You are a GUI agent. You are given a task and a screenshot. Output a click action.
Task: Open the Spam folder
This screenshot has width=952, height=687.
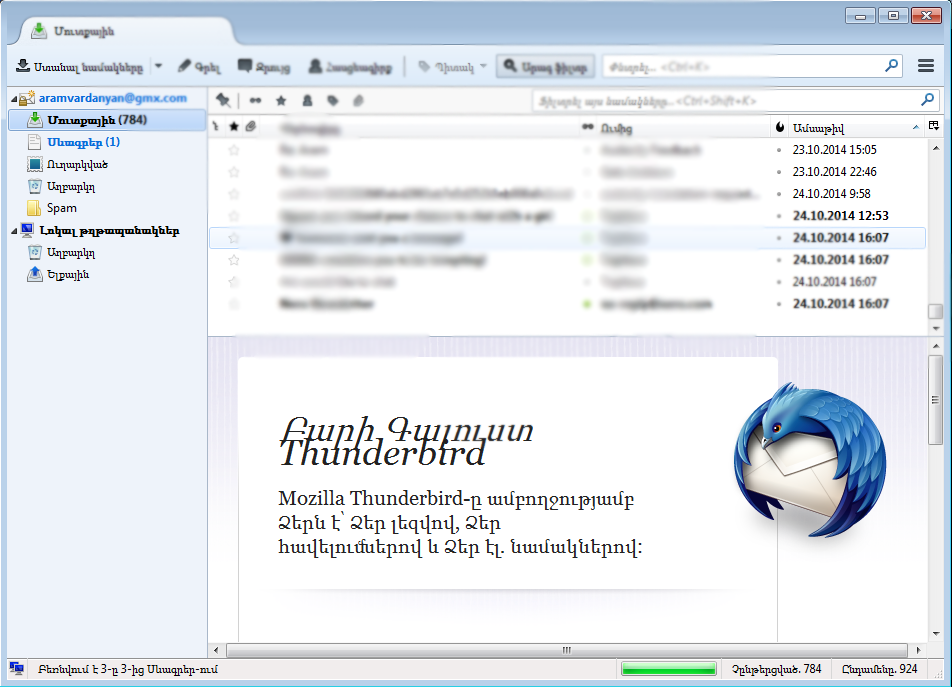61,208
